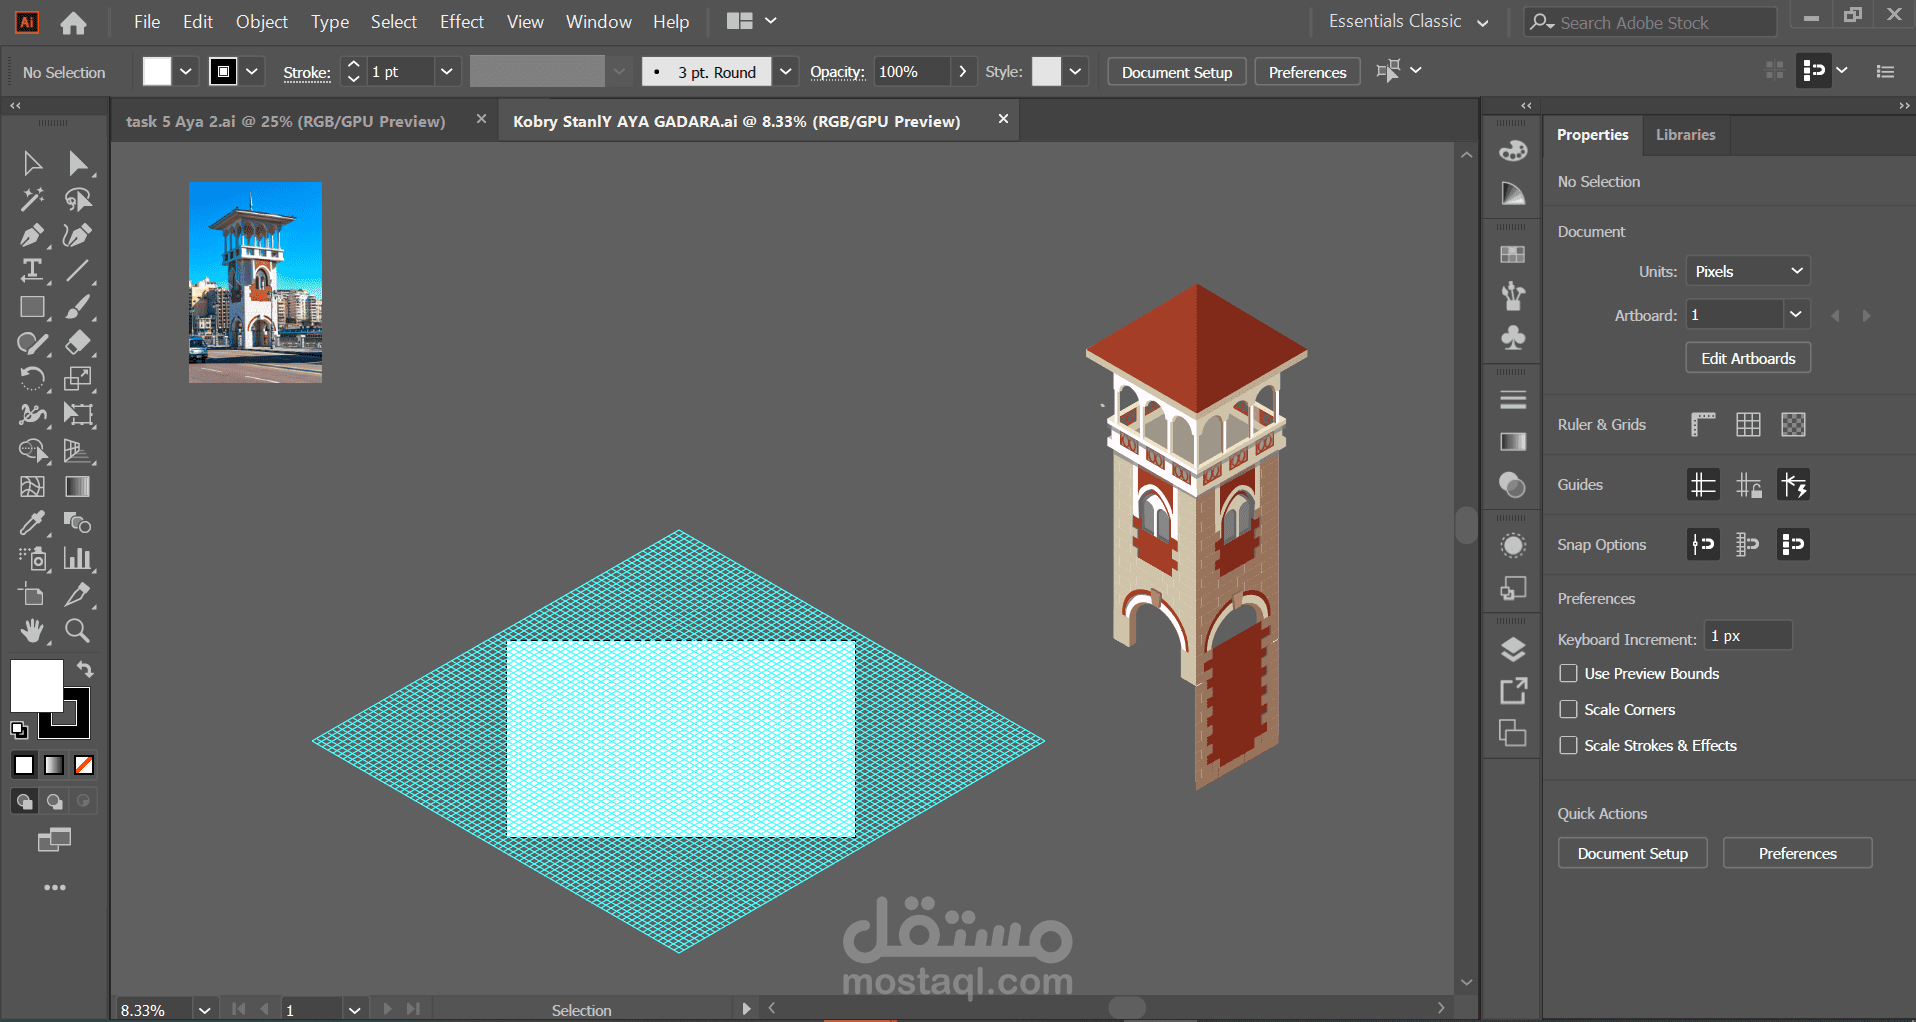The height and width of the screenshot is (1022, 1916).
Task: Select the Column Graph tool
Action: (x=78, y=559)
